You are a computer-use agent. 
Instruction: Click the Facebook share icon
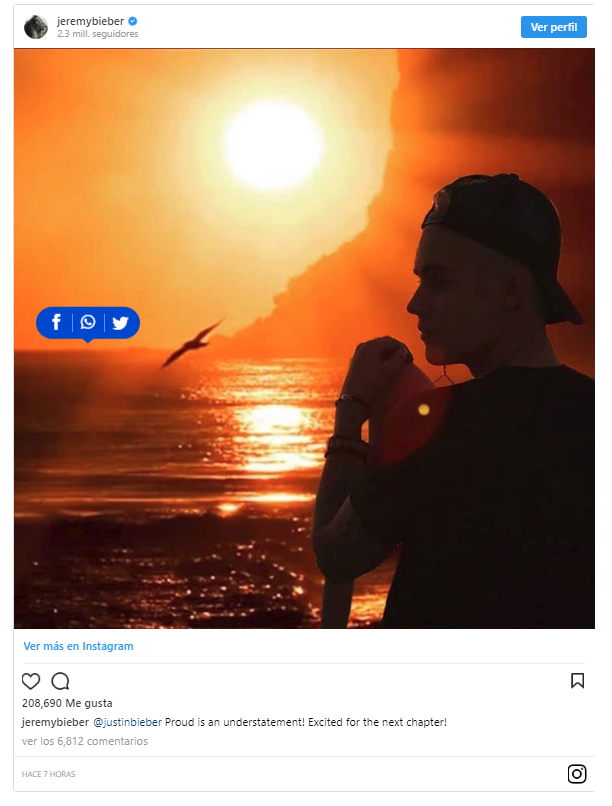[56, 322]
